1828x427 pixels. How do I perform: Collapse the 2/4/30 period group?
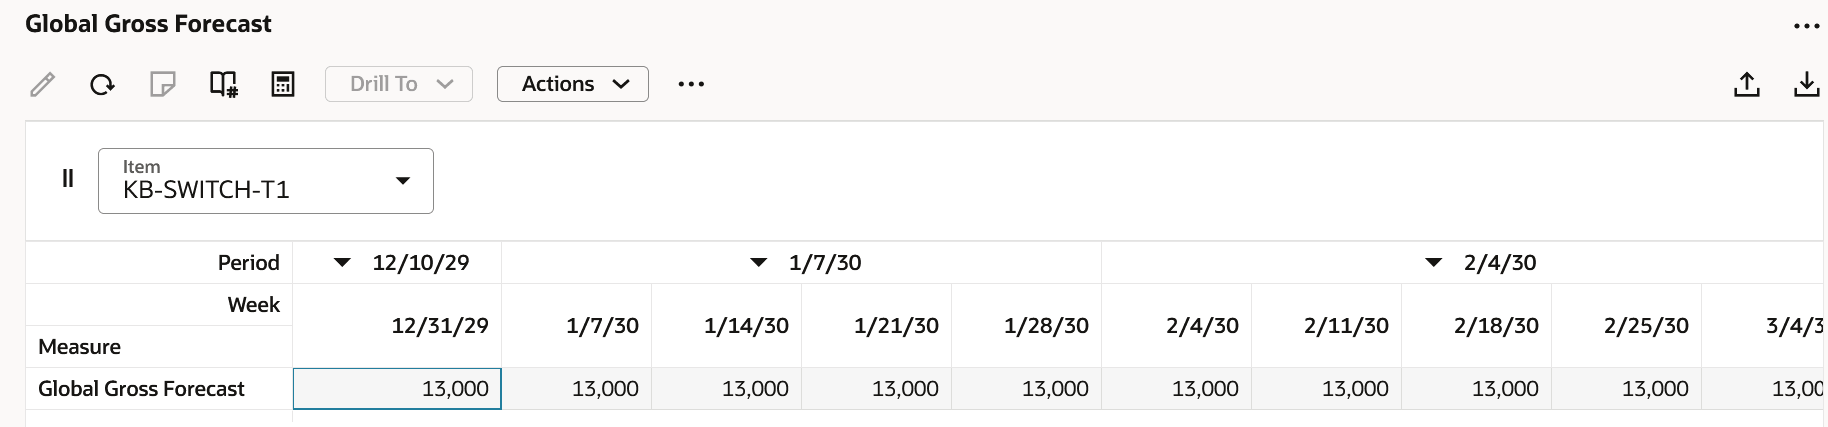click(1434, 263)
